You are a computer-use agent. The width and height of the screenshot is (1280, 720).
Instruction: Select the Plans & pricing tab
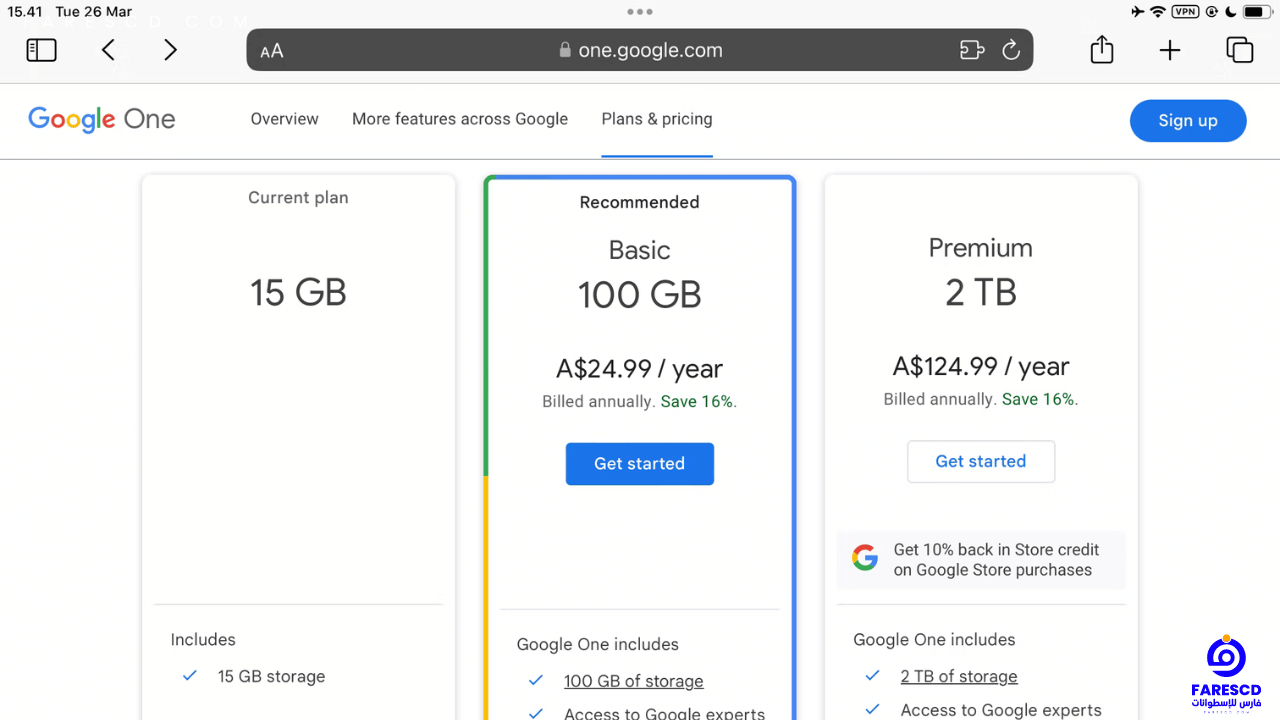tap(657, 119)
